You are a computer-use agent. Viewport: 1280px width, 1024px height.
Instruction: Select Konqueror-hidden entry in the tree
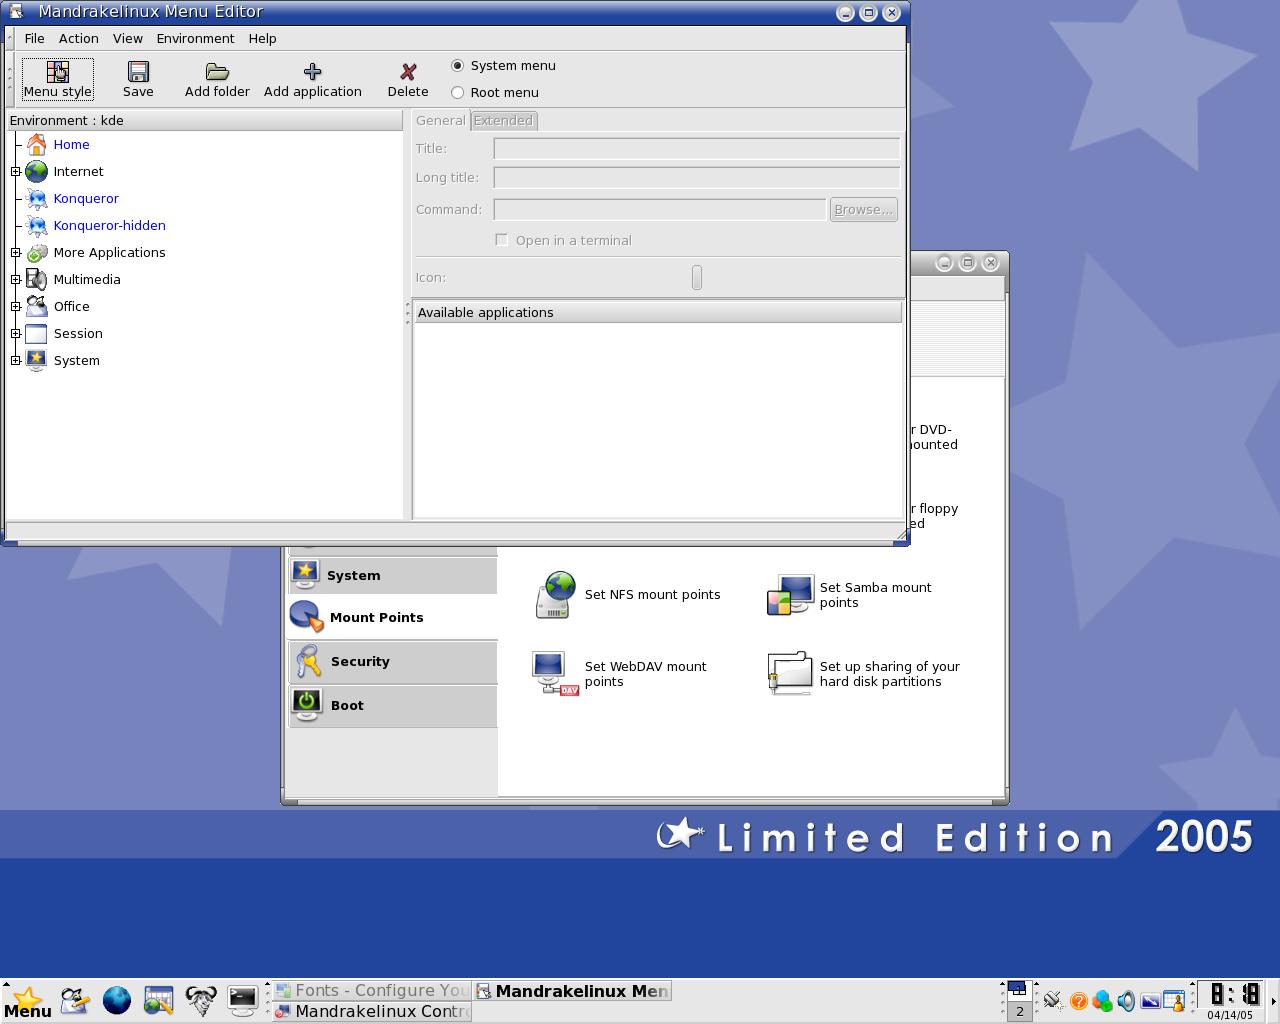109,225
